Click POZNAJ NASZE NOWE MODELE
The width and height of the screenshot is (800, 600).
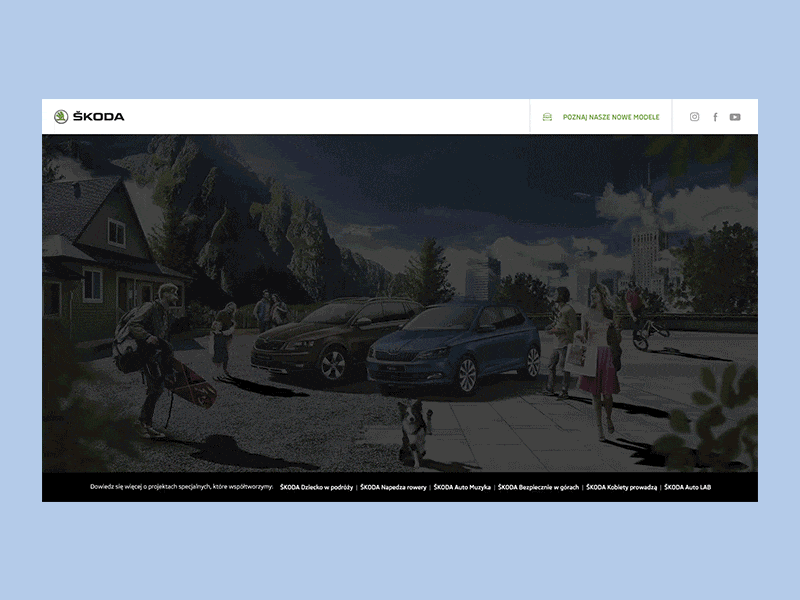[x=614, y=117]
